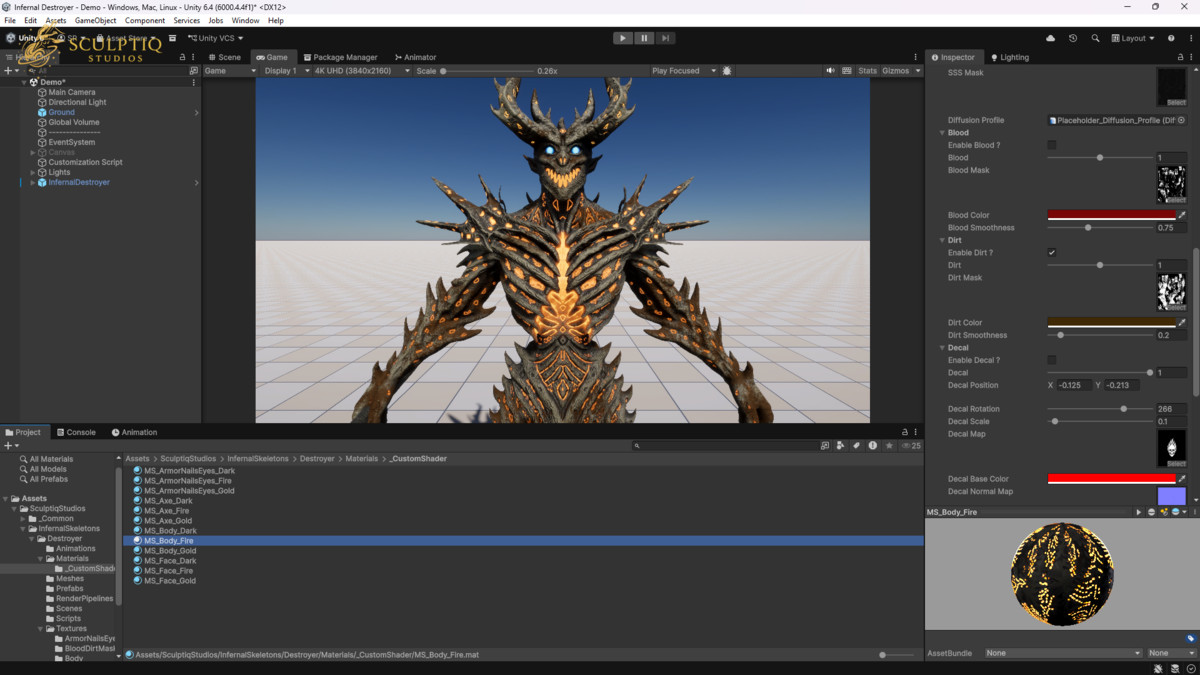
Task: Click the Decal Map texture thumbnail
Action: [x=1171, y=448]
